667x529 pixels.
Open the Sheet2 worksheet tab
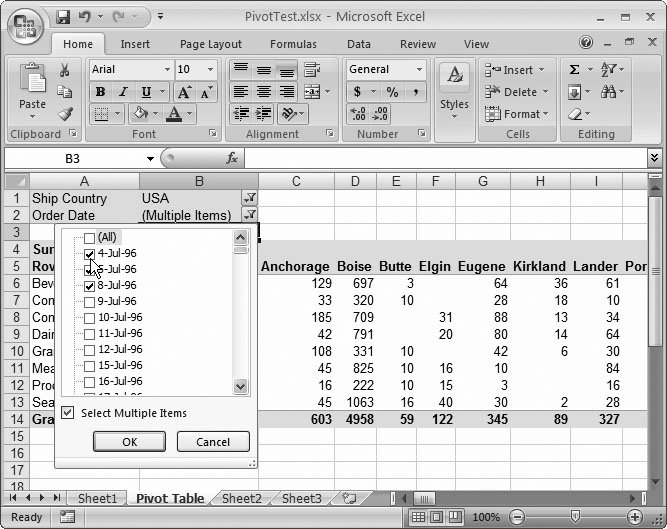tap(241, 498)
